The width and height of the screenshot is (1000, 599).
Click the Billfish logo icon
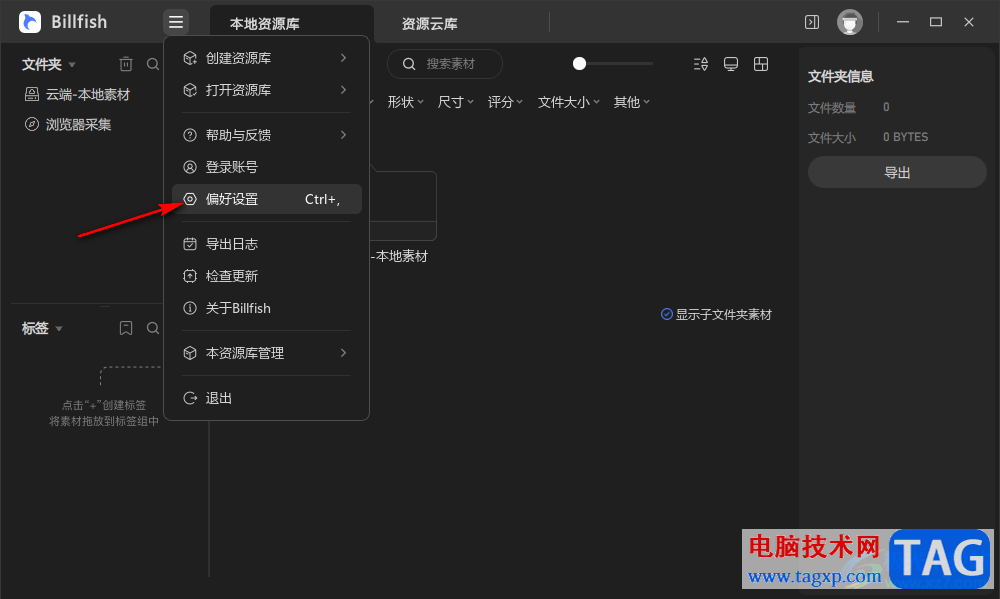click(30, 22)
